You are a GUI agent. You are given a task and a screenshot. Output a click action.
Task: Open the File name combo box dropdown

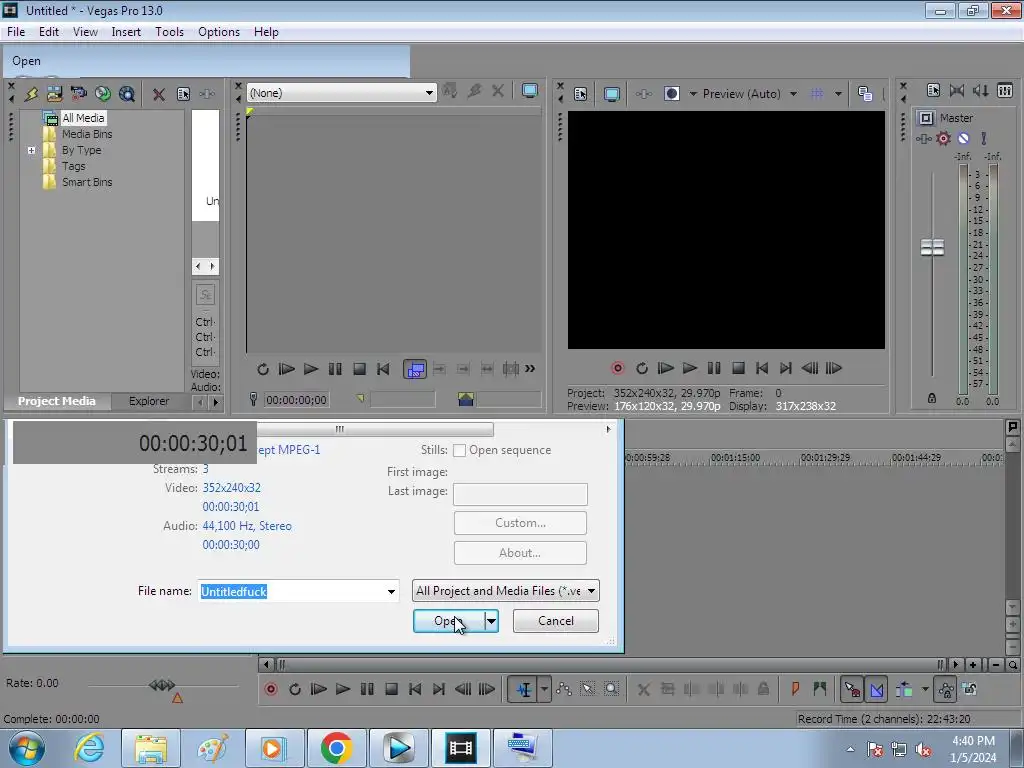point(391,592)
